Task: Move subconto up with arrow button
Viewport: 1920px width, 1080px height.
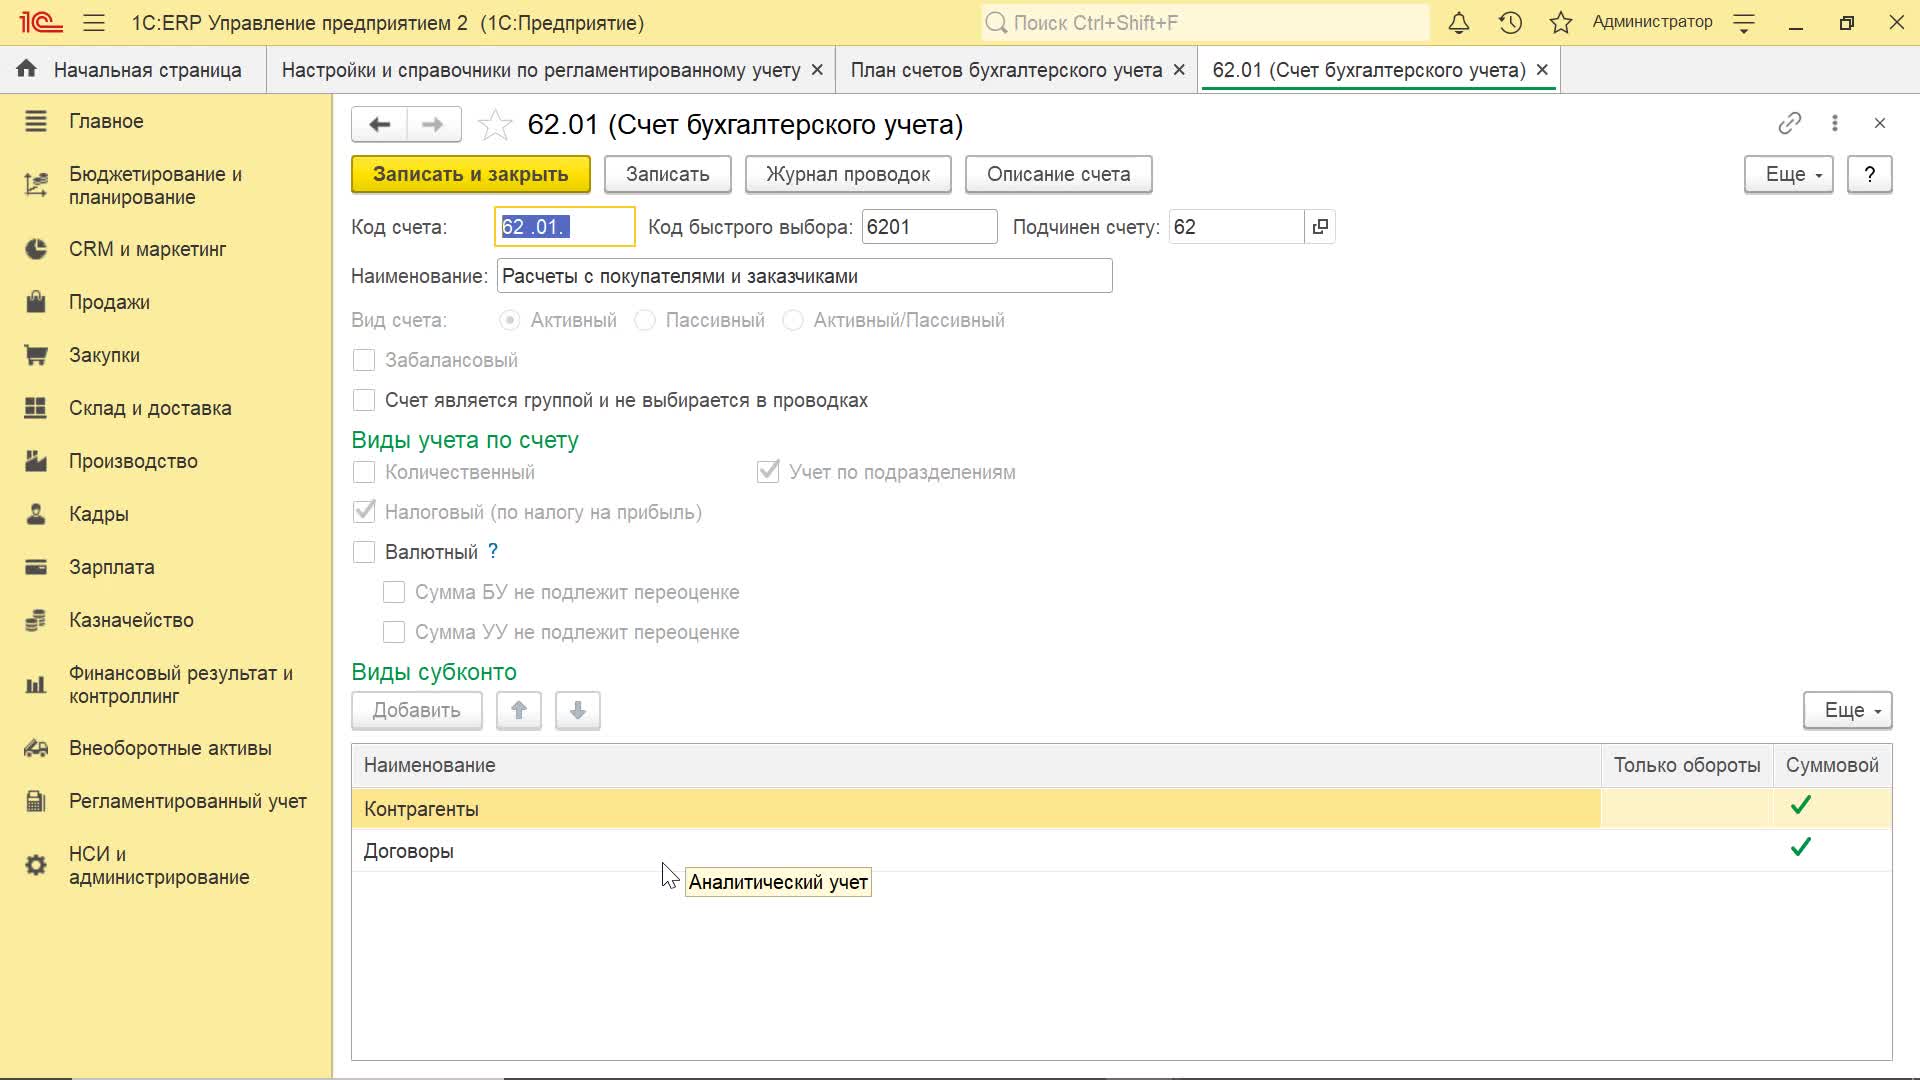Action: (519, 710)
